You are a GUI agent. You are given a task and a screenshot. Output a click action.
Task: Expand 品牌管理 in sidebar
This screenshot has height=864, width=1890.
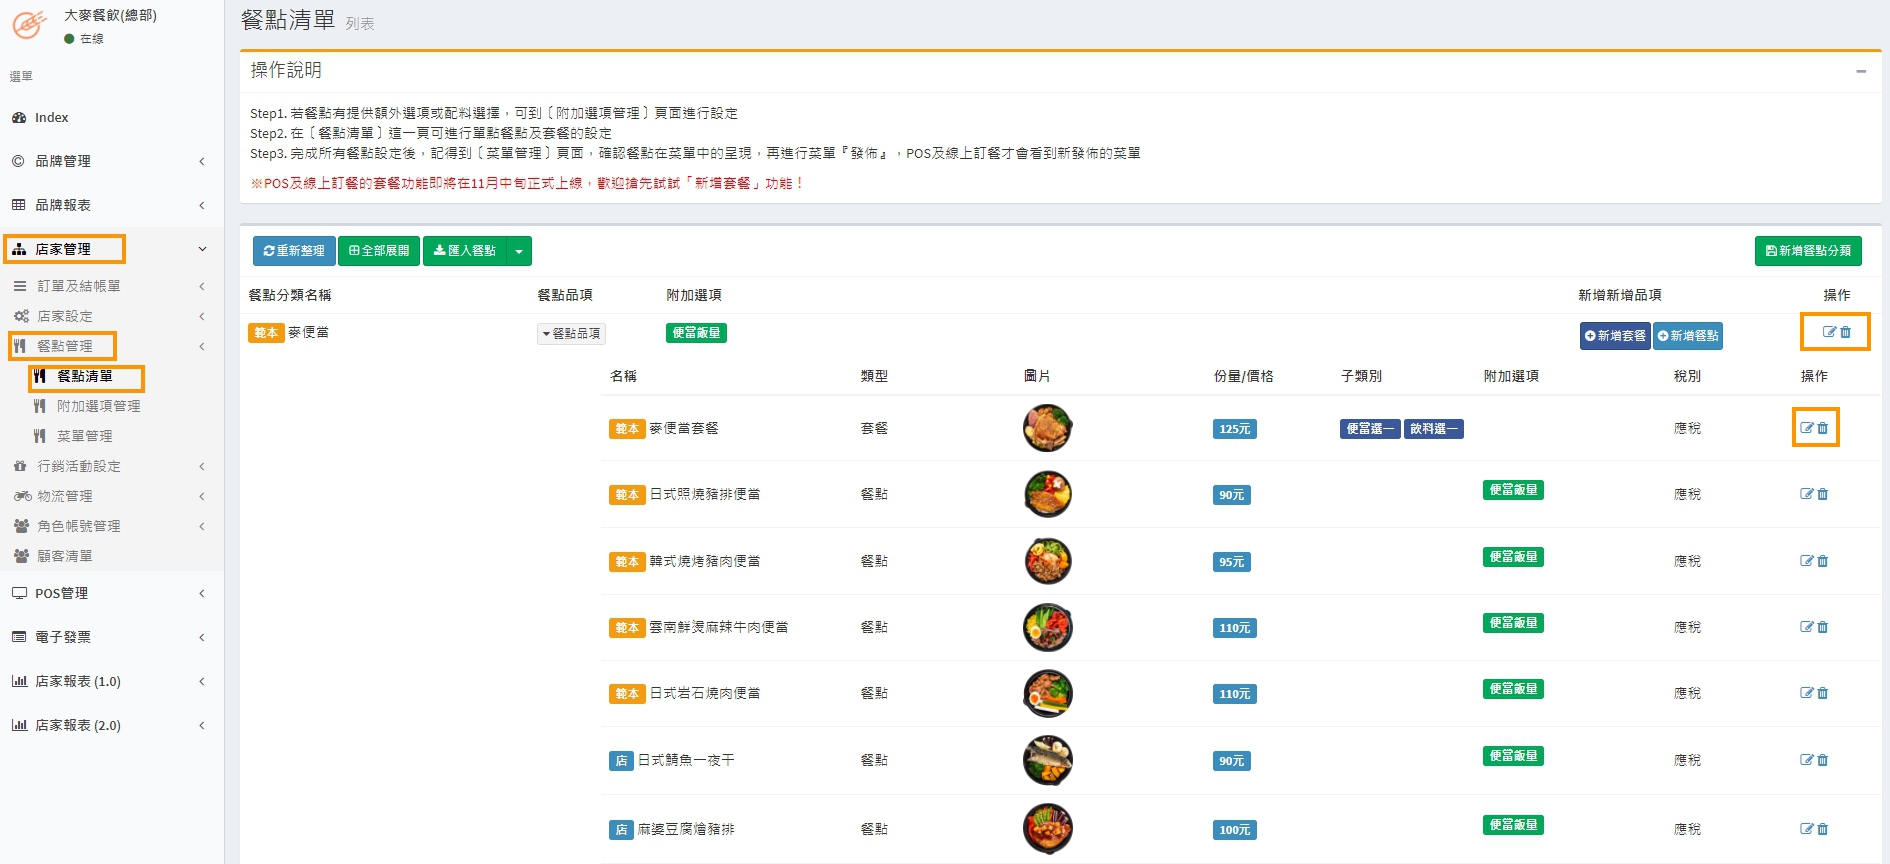click(110, 161)
